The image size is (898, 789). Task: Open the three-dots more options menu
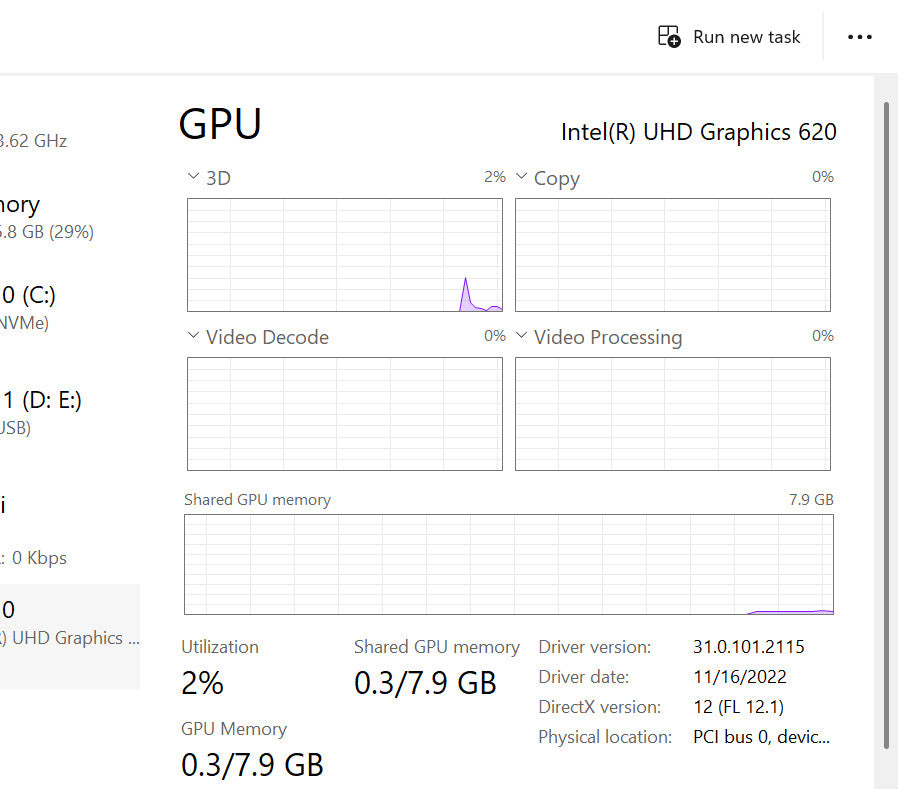click(x=860, y=37)
